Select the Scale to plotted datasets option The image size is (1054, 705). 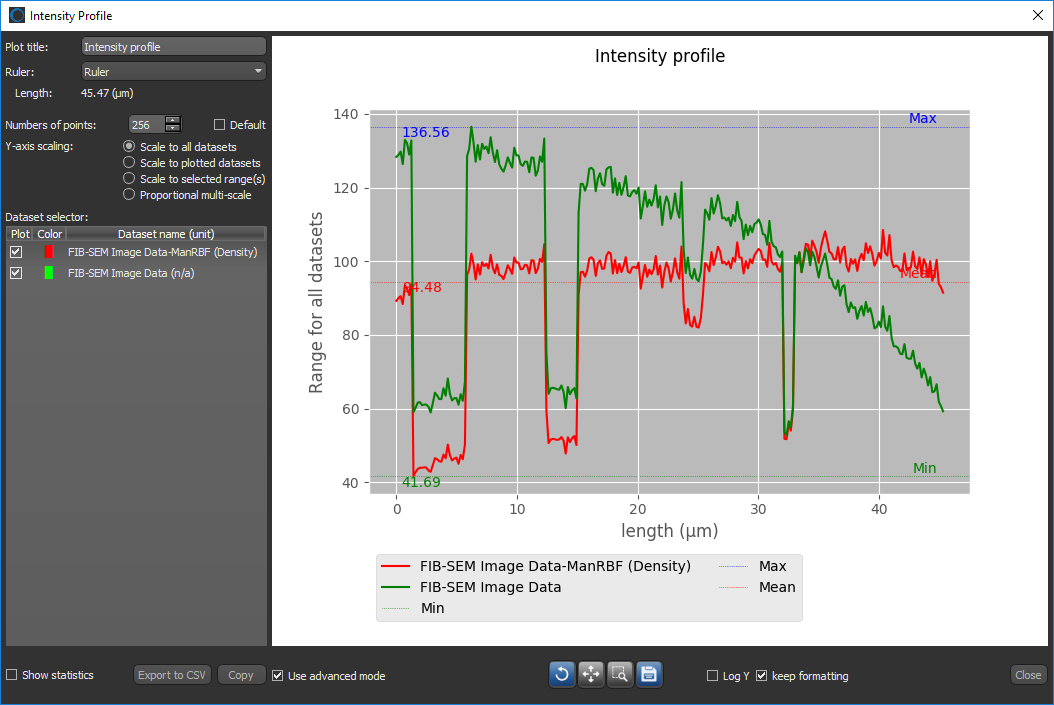click(130, 163)
